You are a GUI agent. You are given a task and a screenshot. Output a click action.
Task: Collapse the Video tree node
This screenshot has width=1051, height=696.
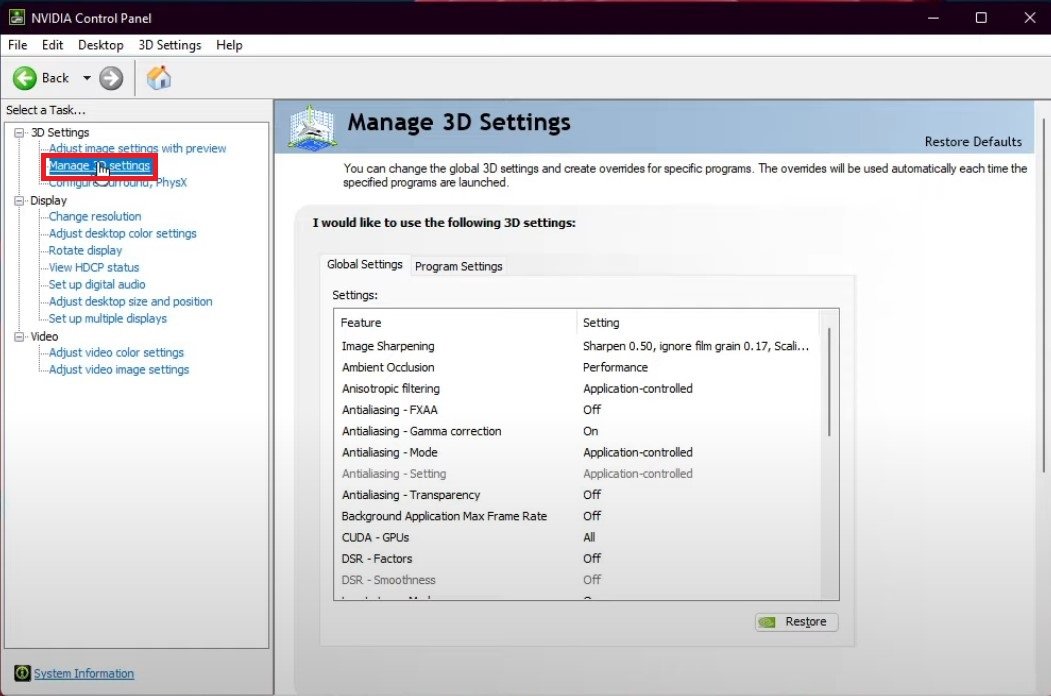click(19, 336)
